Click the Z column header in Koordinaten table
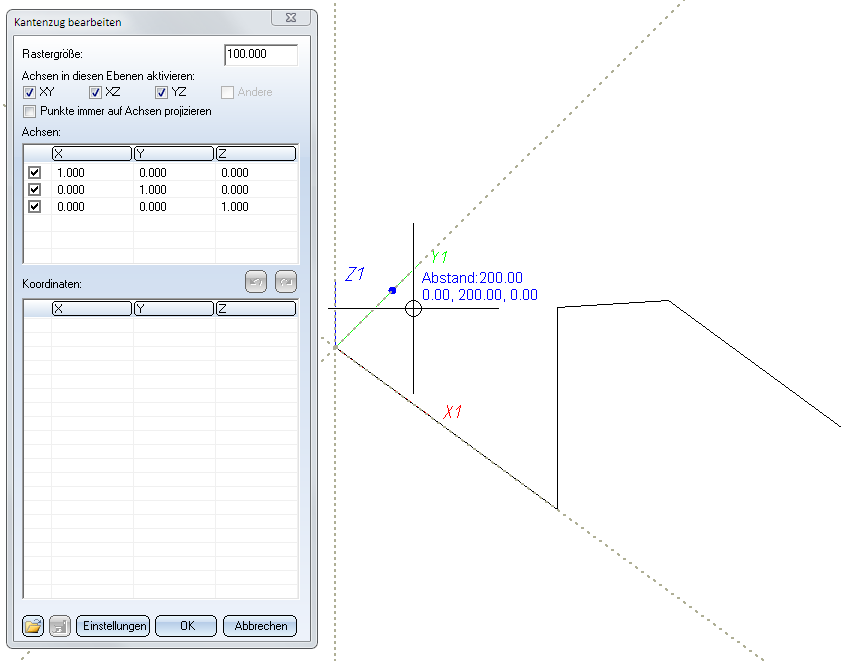Image resolution: width=854 pixels, height=661 pixels. (x=255, y=309)
